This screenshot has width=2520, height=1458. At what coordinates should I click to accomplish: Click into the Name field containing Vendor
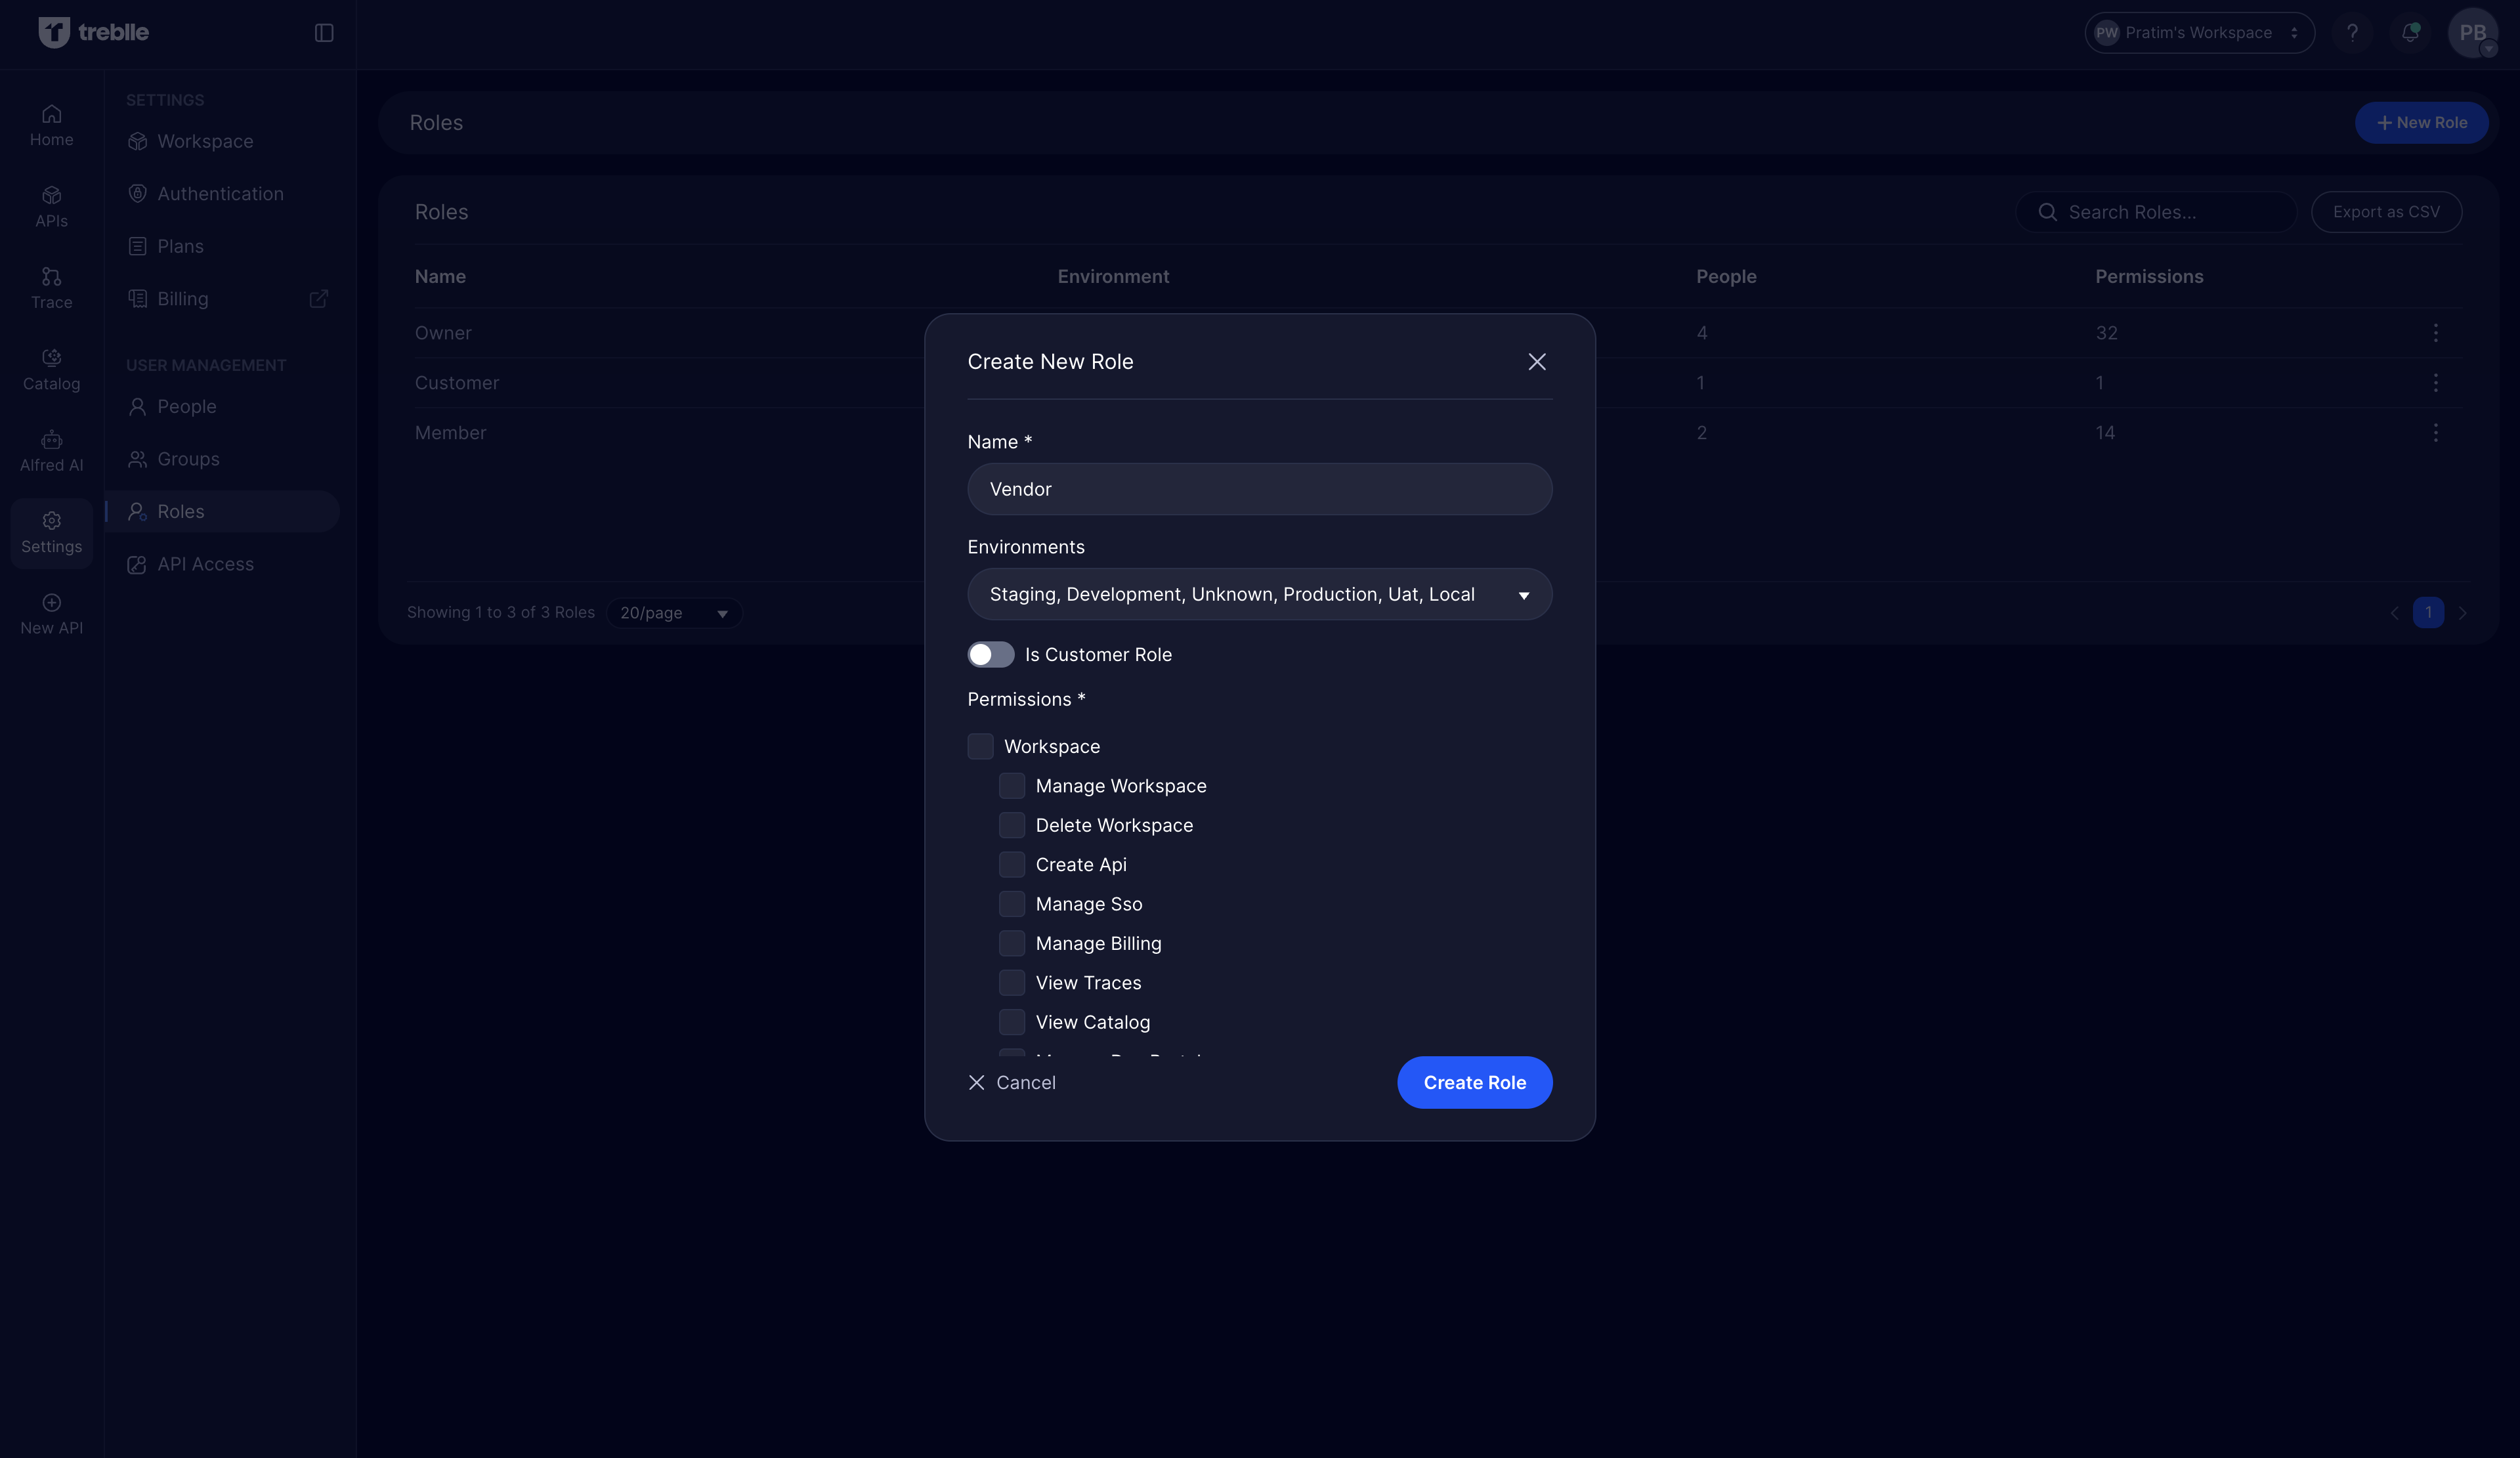[x=1259, y=489]
